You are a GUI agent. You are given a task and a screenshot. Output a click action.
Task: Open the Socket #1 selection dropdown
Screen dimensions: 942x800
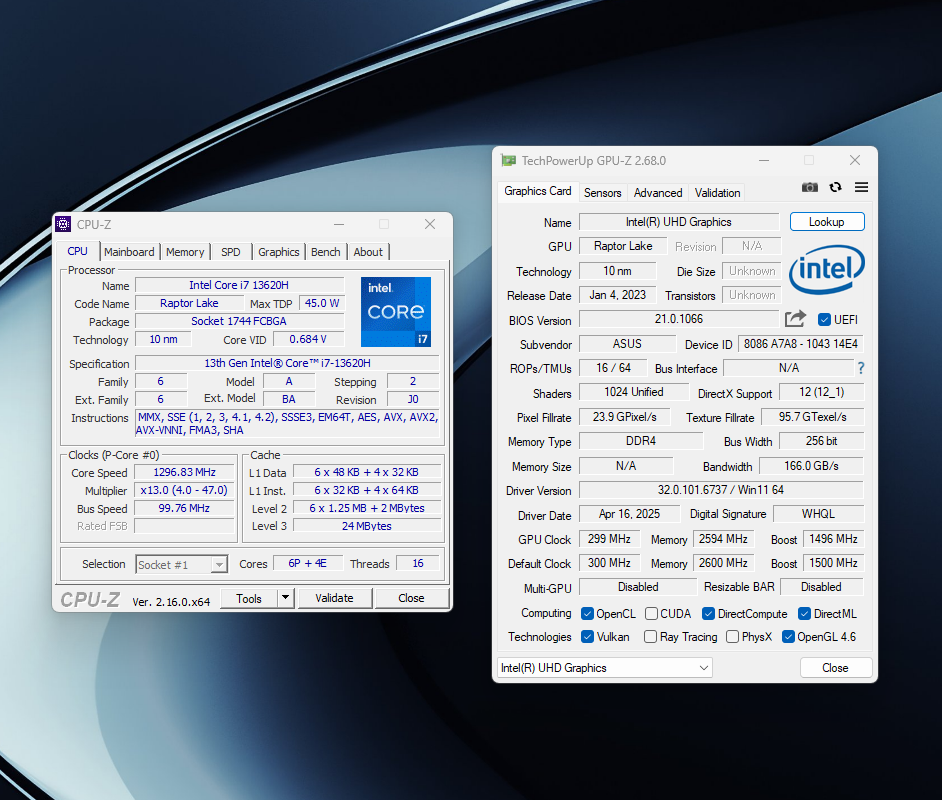click(x=181, y=565)
